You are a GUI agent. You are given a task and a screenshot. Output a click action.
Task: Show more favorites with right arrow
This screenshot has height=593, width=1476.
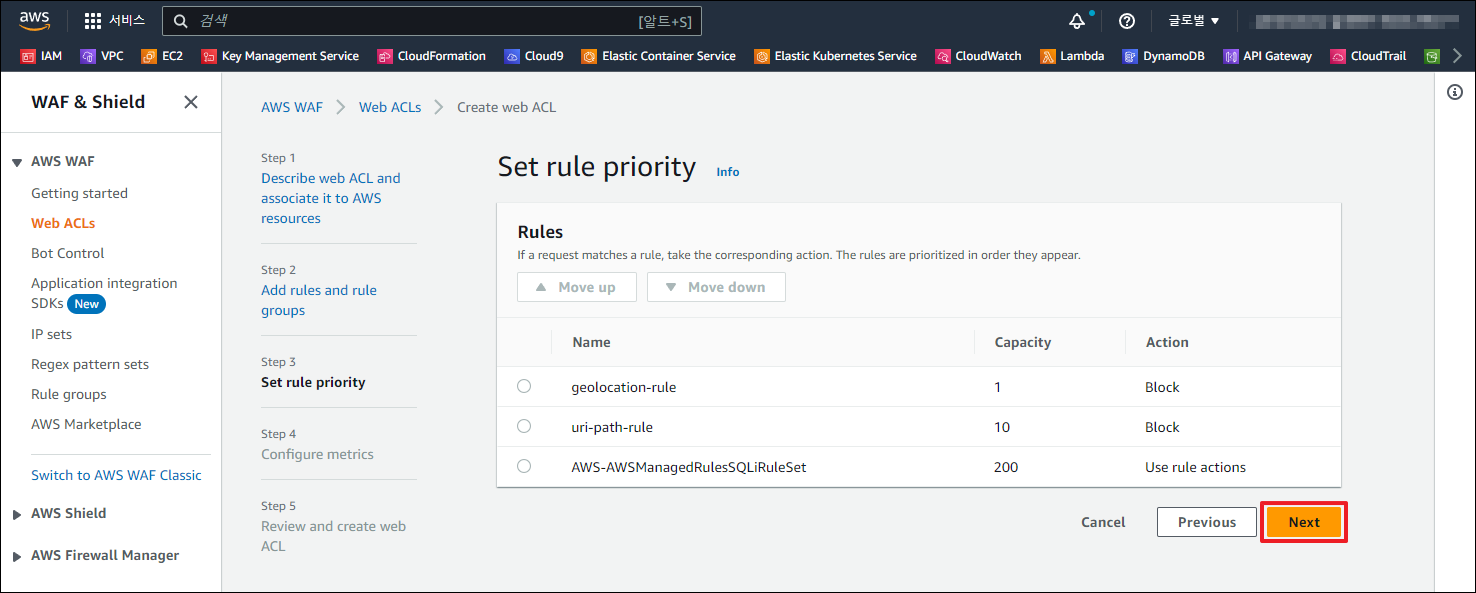(x=1457, y=56)
